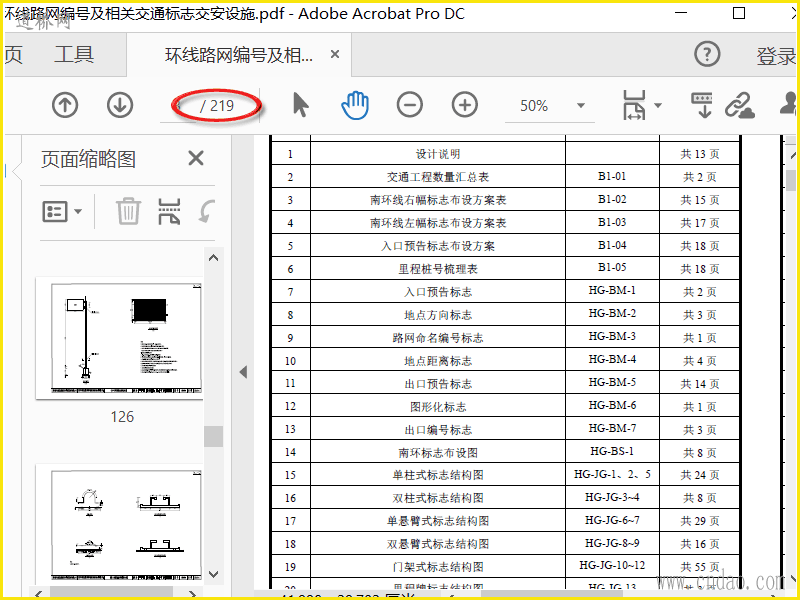This screenshot has height=600, width=800.
Task: Click 单悬臂式标志结构图 row text
Action: [x=438, y=521]
